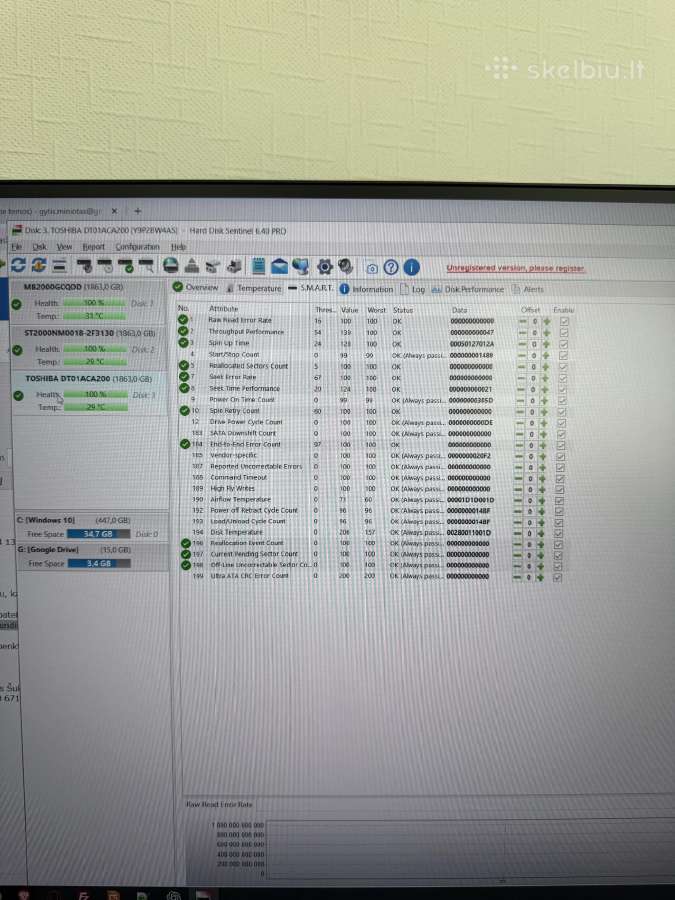Screen dimensions: 675x900
Task: Sort table by the Data column header
Action: click(459, 310)
